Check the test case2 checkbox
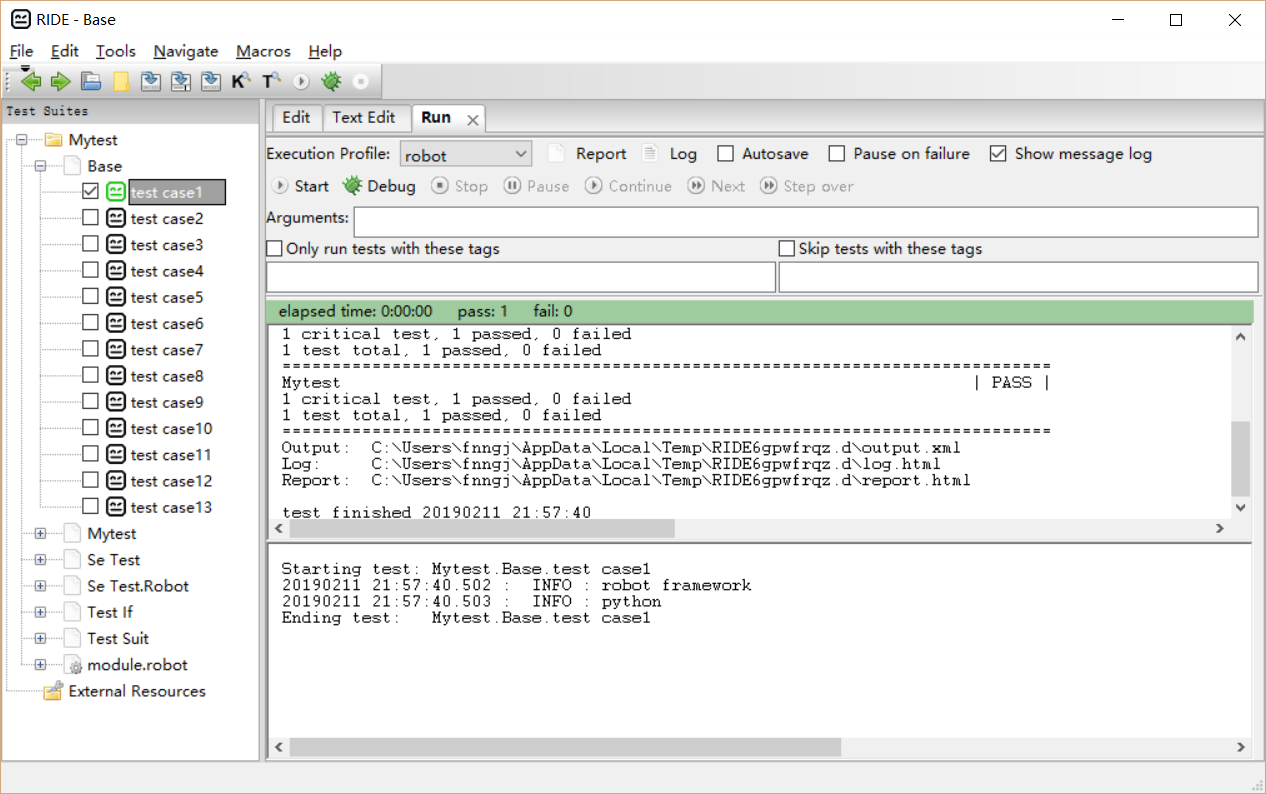The width and height of the screenshot is (1266, 794). (90, 217)
